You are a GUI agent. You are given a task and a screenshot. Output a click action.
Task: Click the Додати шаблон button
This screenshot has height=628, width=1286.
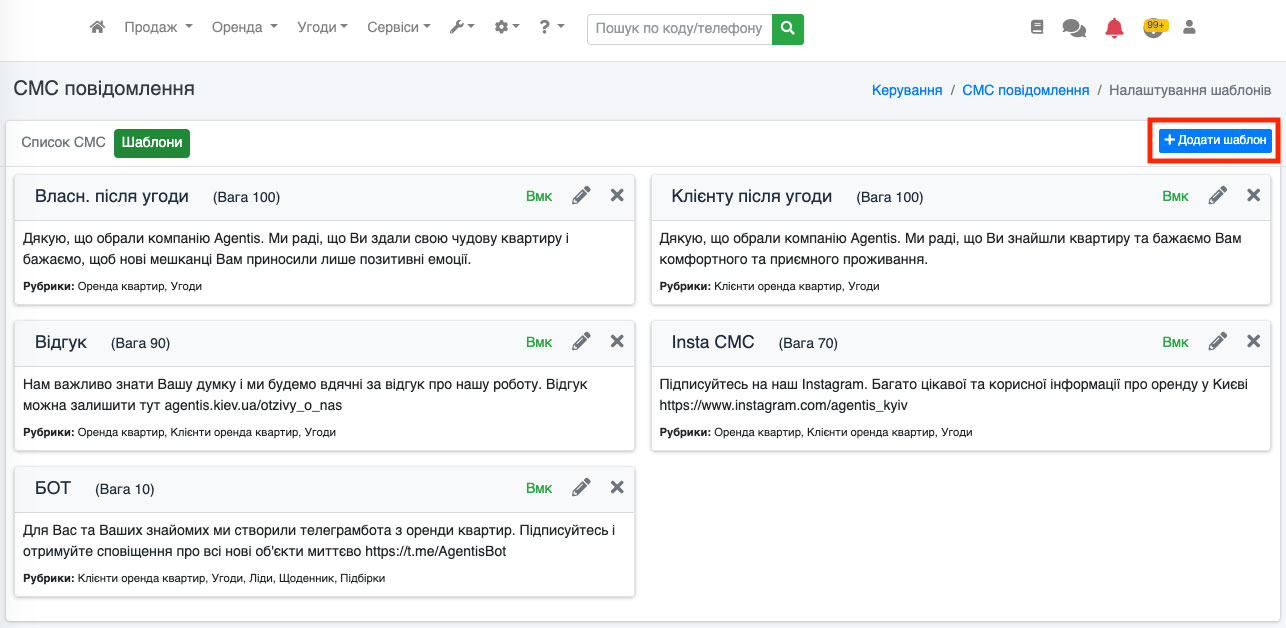(1215, 141)
